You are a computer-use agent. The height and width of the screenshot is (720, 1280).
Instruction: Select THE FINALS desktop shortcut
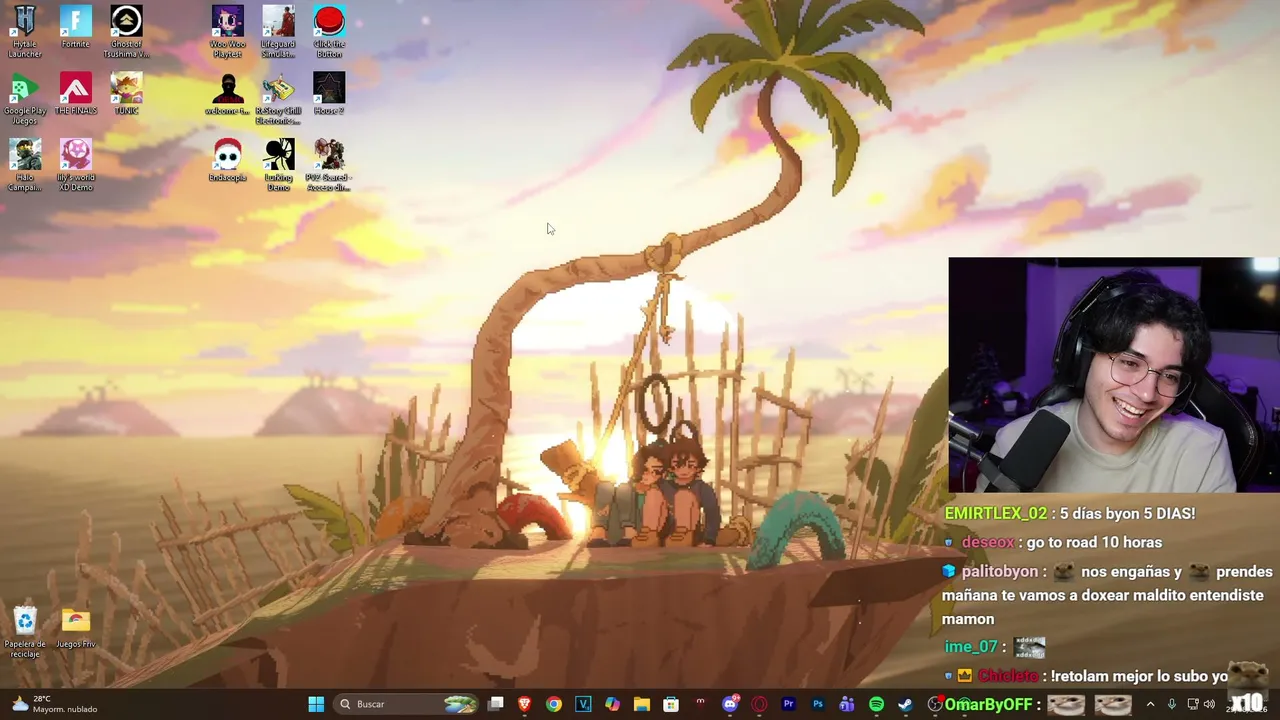[x=75, y=94]
